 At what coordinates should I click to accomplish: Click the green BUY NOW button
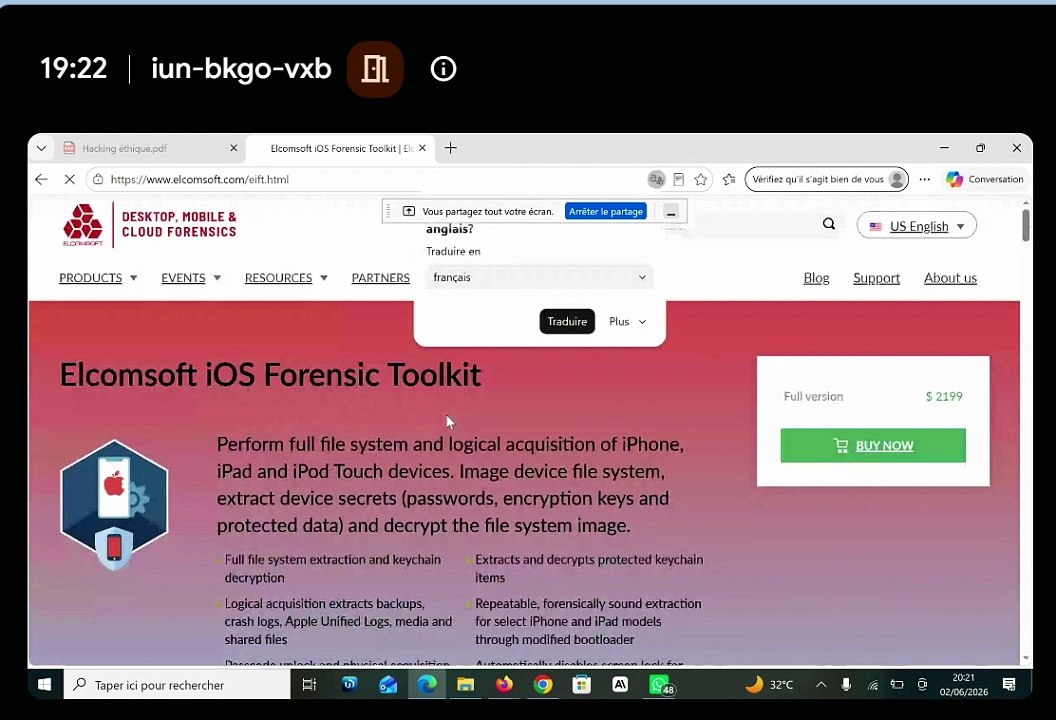[873, 445]
